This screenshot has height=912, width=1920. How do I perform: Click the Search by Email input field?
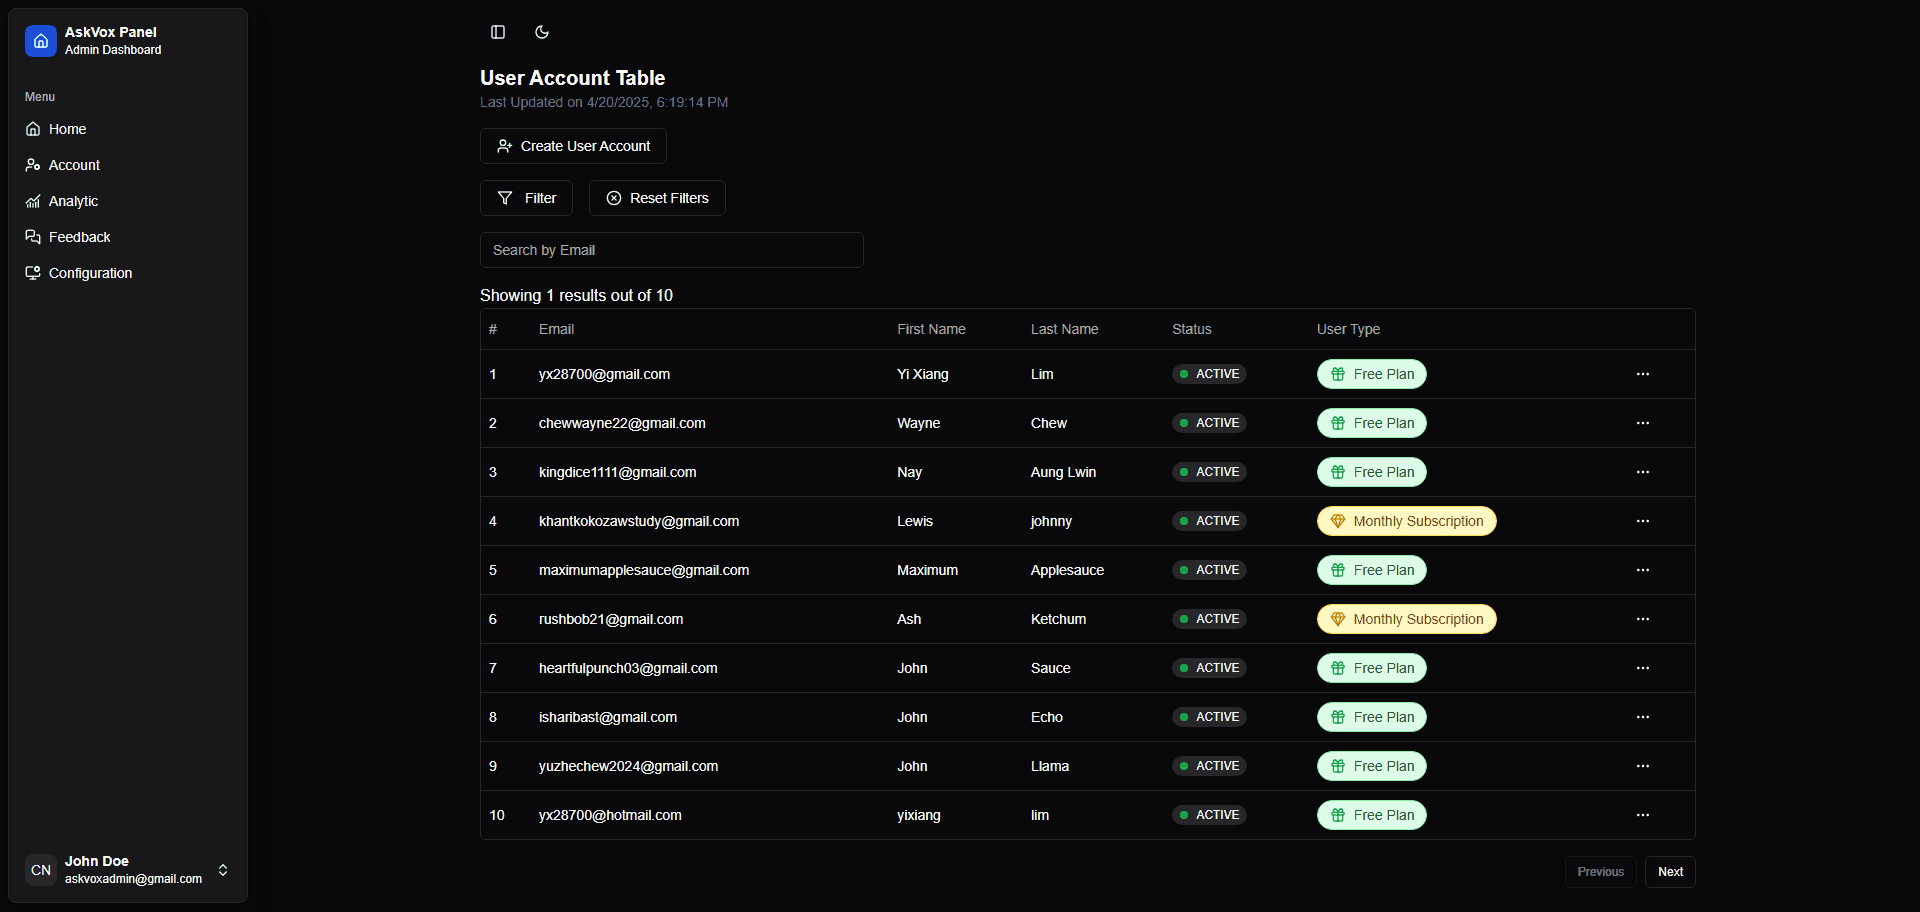tap(671, 250)
